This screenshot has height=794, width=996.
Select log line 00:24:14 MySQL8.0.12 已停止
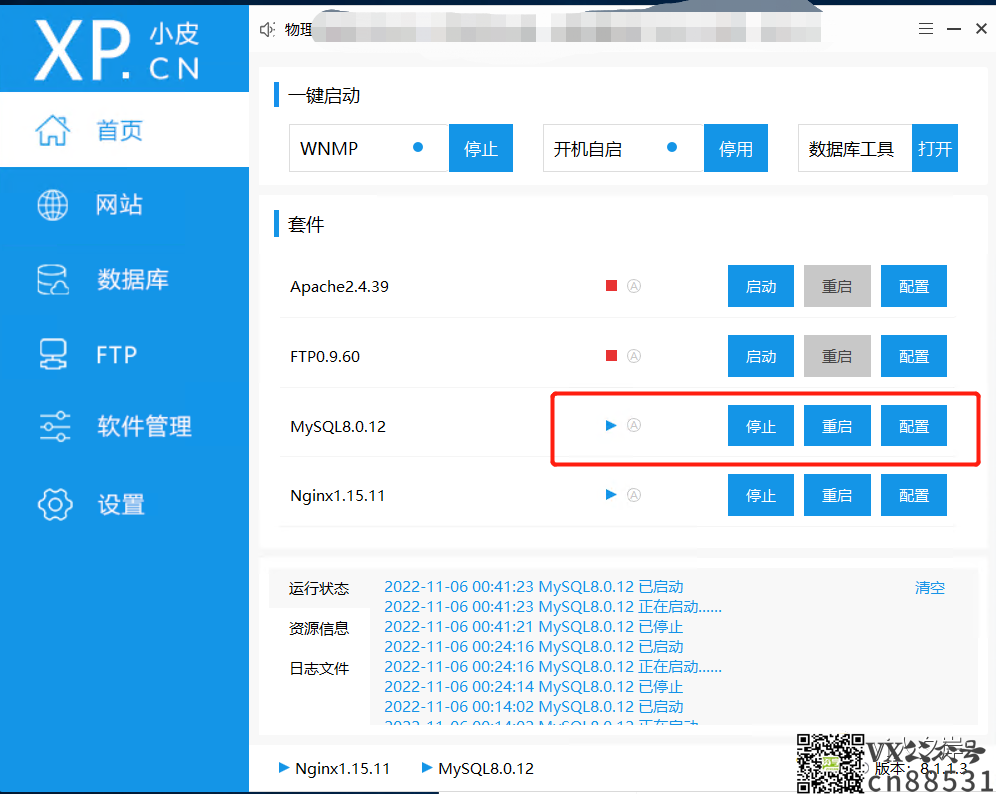click(534, 687)
